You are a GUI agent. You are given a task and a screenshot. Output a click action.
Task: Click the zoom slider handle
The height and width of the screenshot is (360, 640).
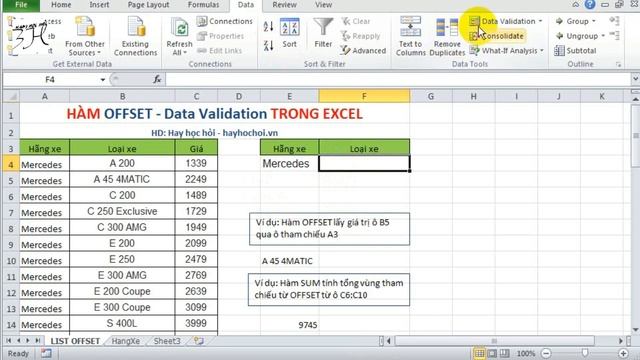point(585,353)
